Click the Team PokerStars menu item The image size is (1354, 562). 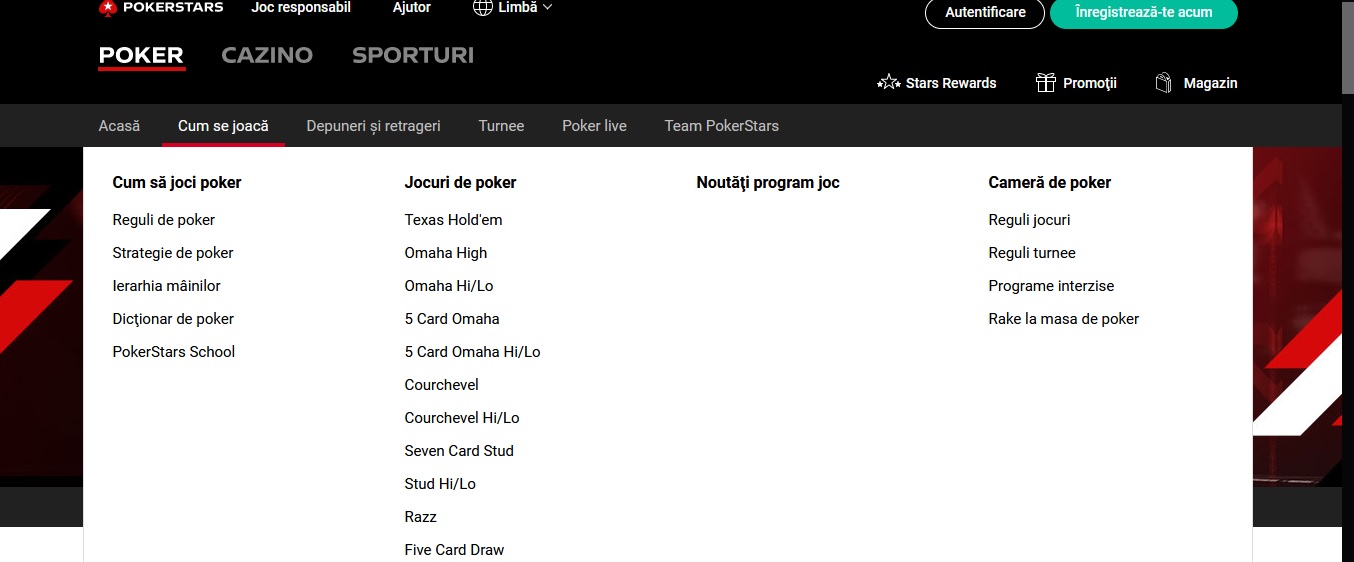click(722, 126)
